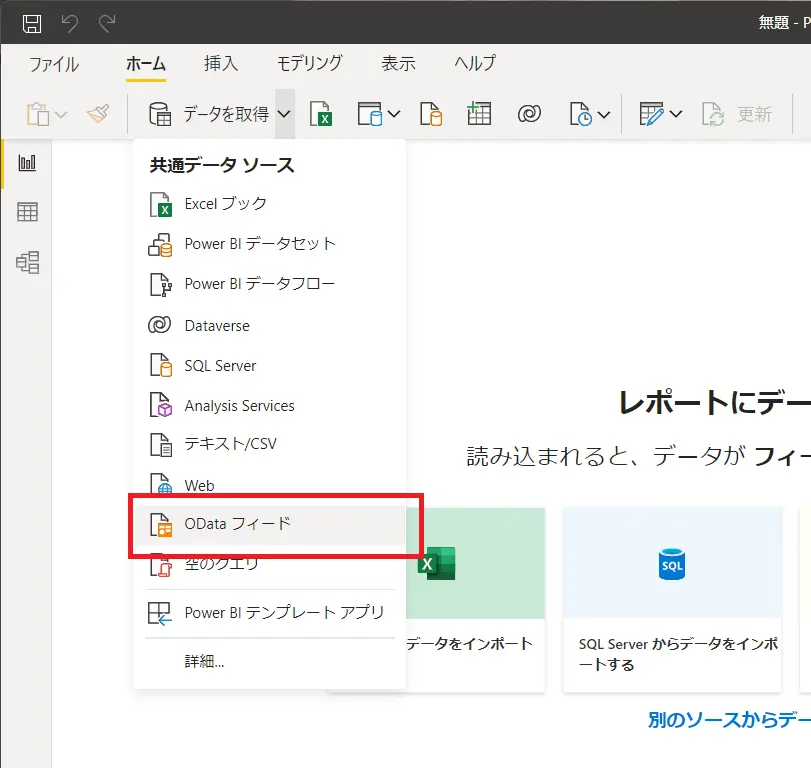Viewport: 811px width, 768px height.
Task: Click the Excel workbook icon in ribbon
Action: pos(321,114)
